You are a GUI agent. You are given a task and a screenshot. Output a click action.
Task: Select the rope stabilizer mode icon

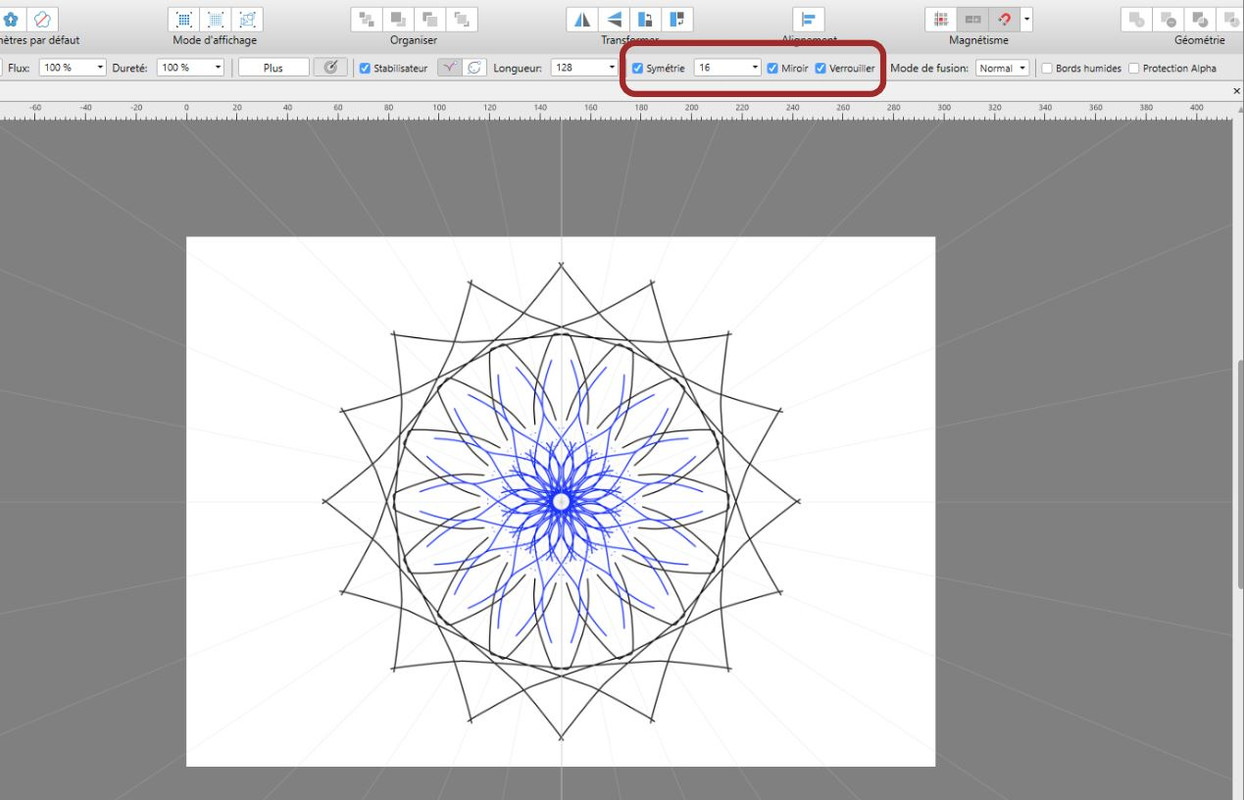(x=449, y=67)
